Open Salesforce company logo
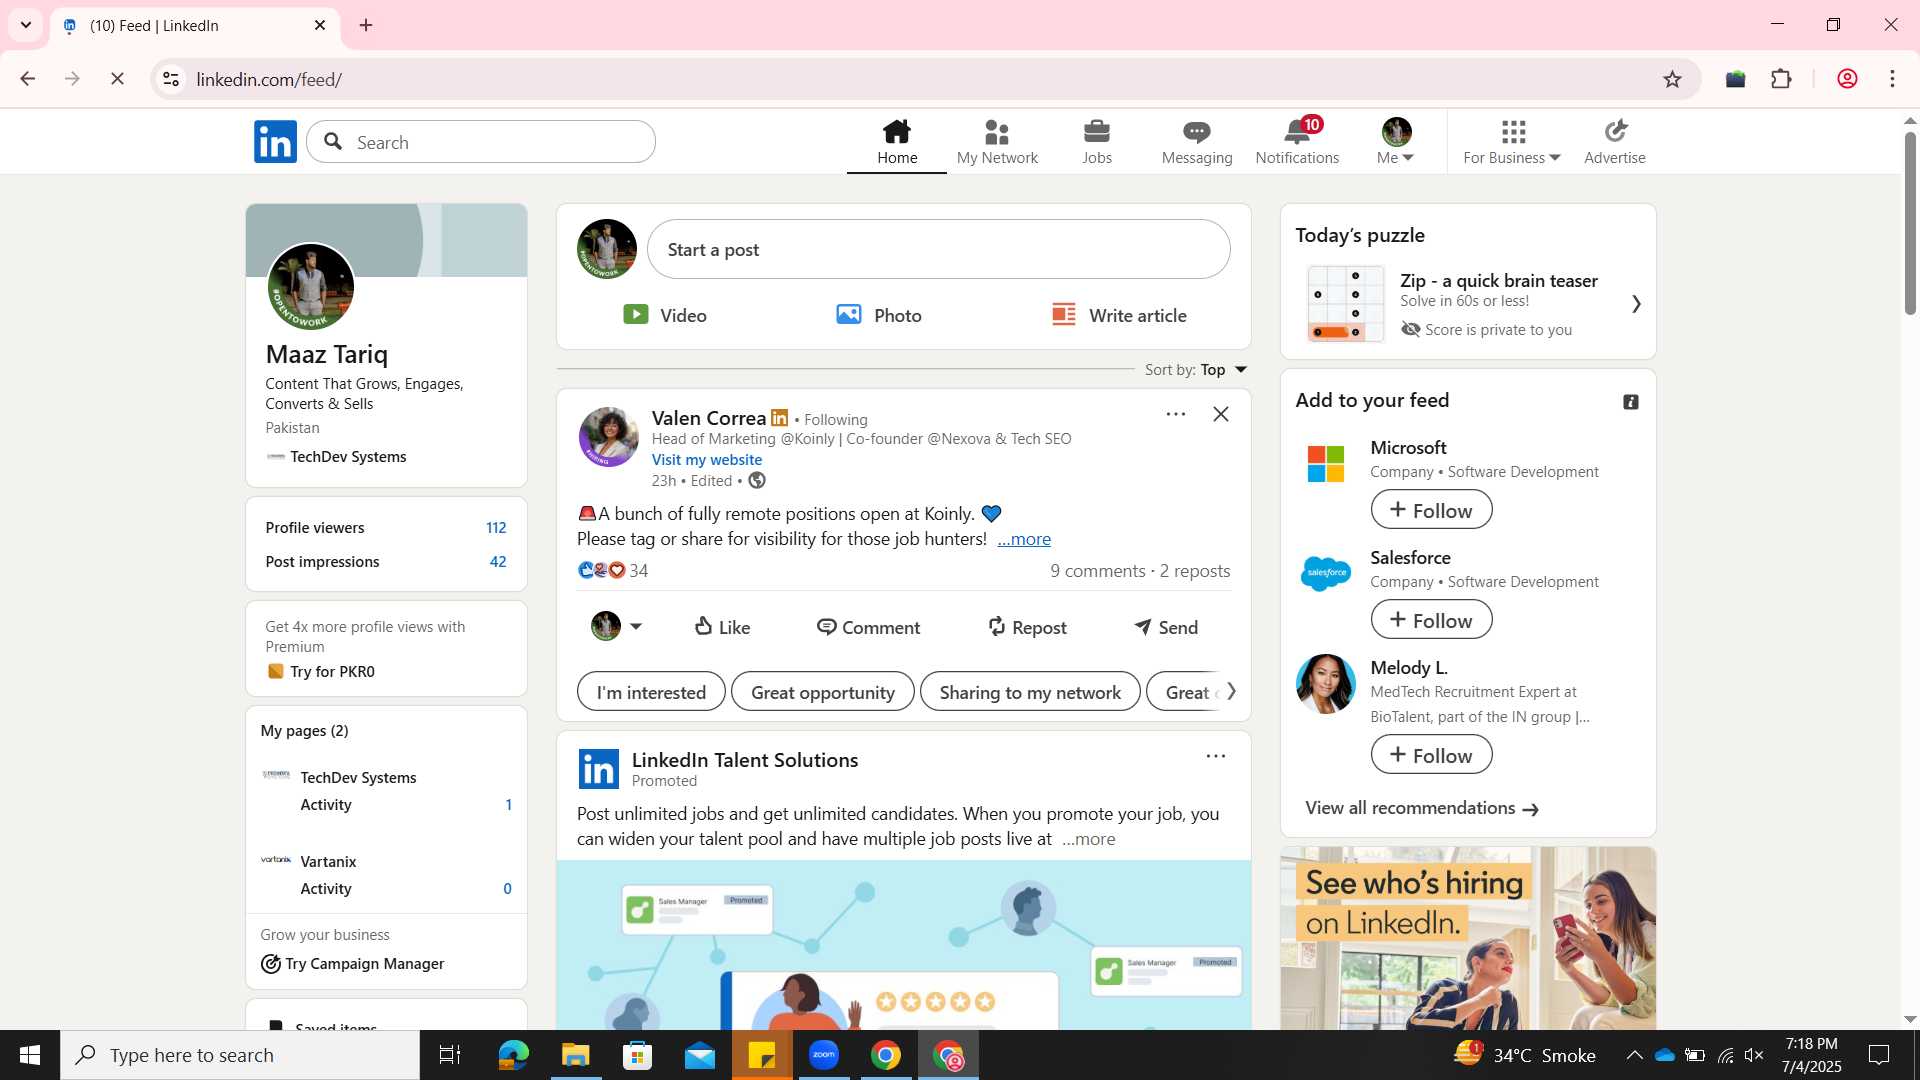 [1326, 573]
